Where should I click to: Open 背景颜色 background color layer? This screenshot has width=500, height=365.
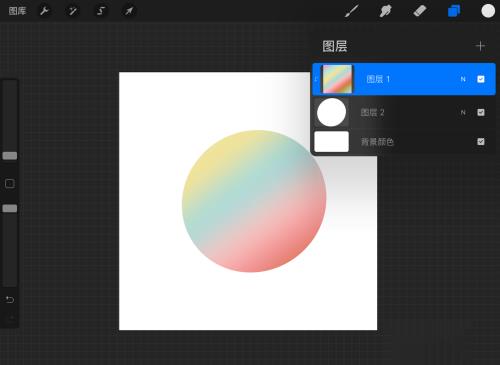point(404,142)
